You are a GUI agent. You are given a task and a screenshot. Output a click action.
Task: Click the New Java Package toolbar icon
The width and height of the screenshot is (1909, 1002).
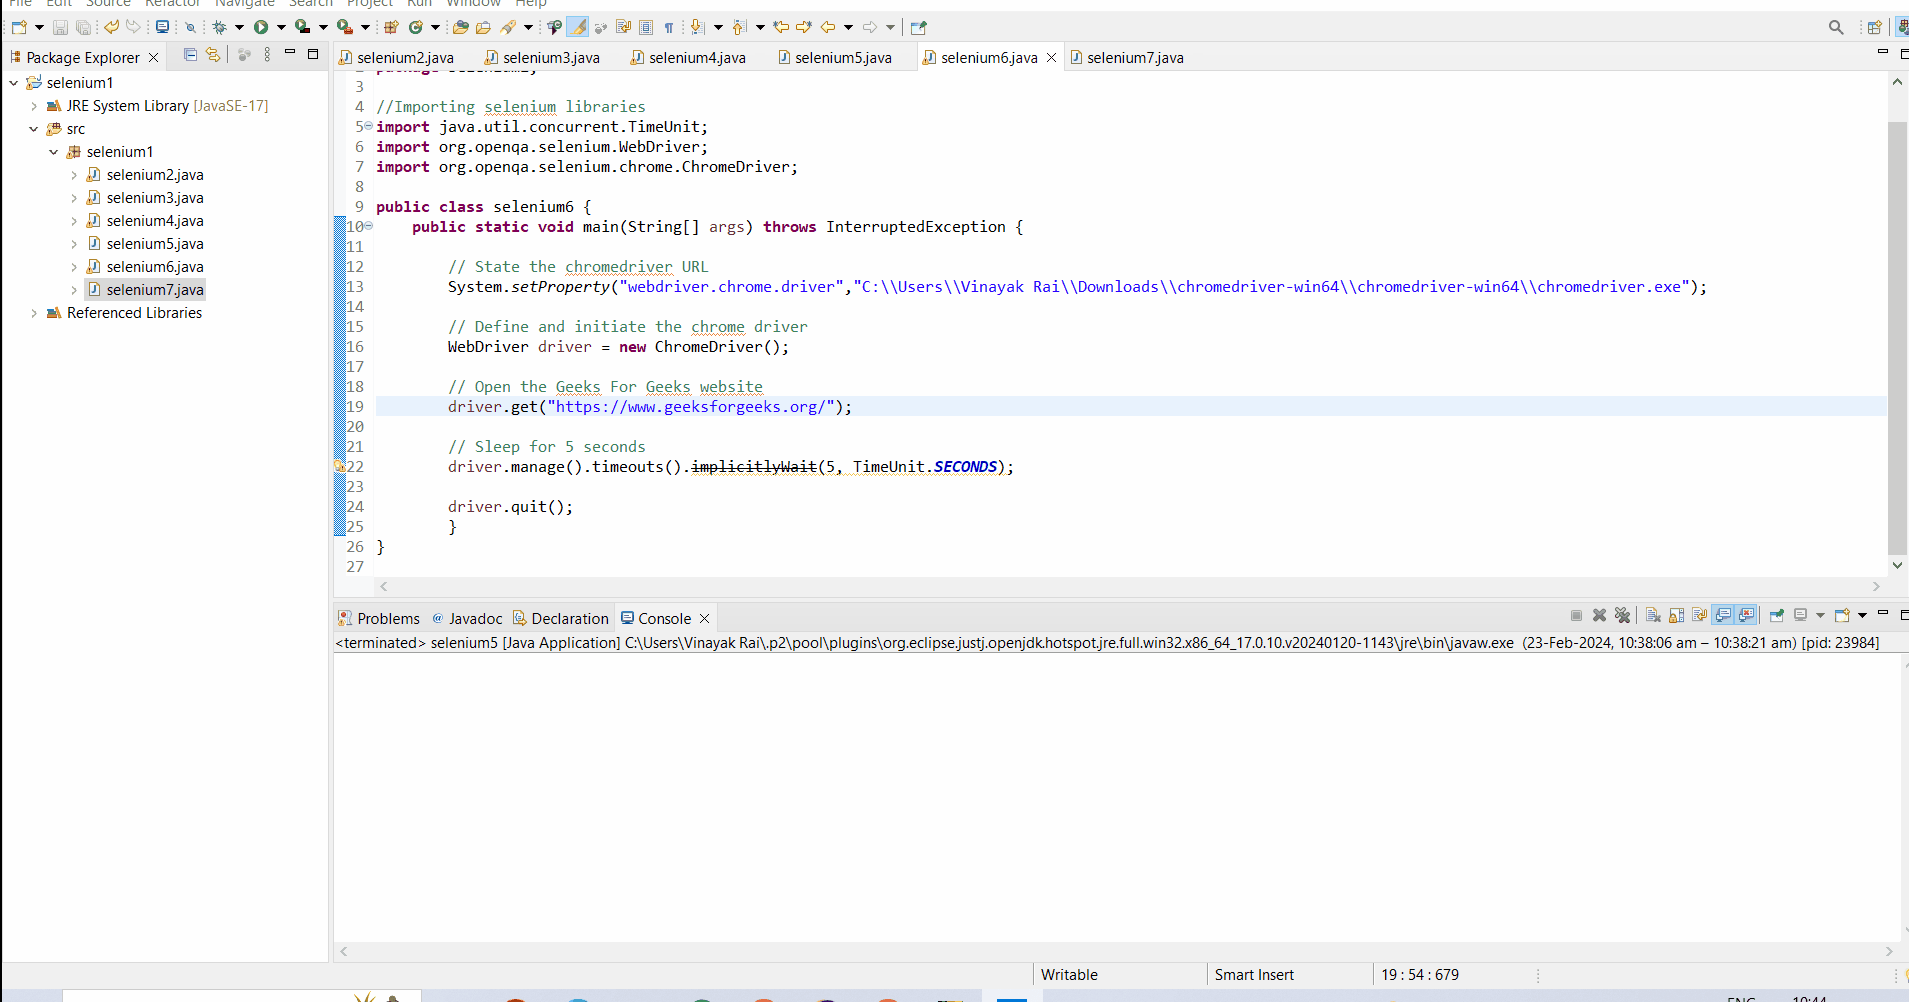391,27
